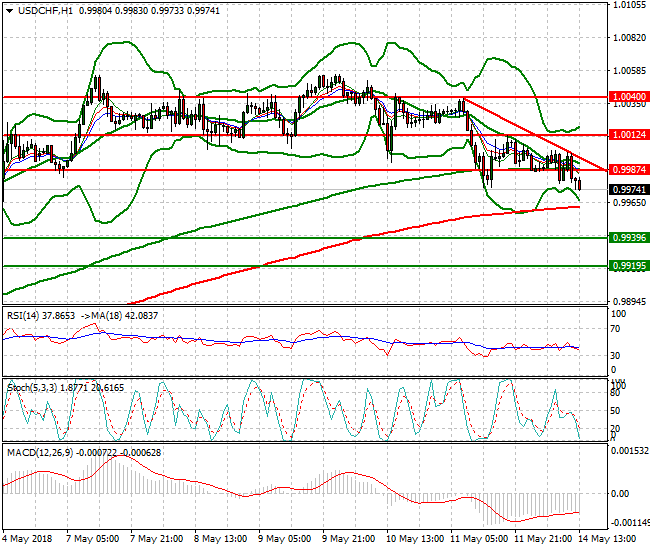Click the 7 May 21:00 time label
The height and width of the screenshot is (550, 650).
pyautogui.click(x=156, y=539)
